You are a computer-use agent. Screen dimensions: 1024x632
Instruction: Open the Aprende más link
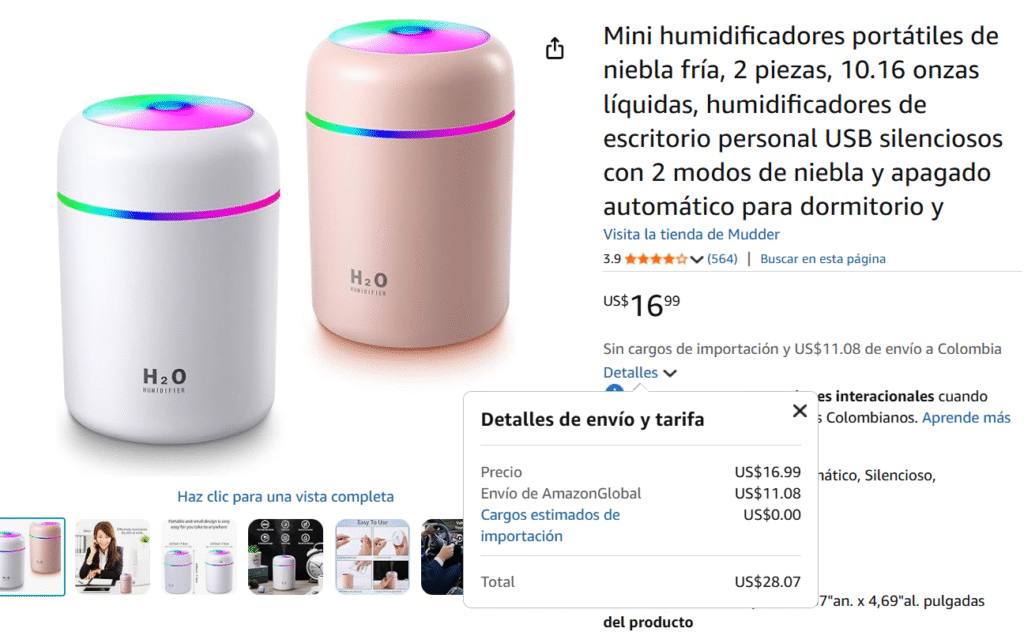click(966, 417)
